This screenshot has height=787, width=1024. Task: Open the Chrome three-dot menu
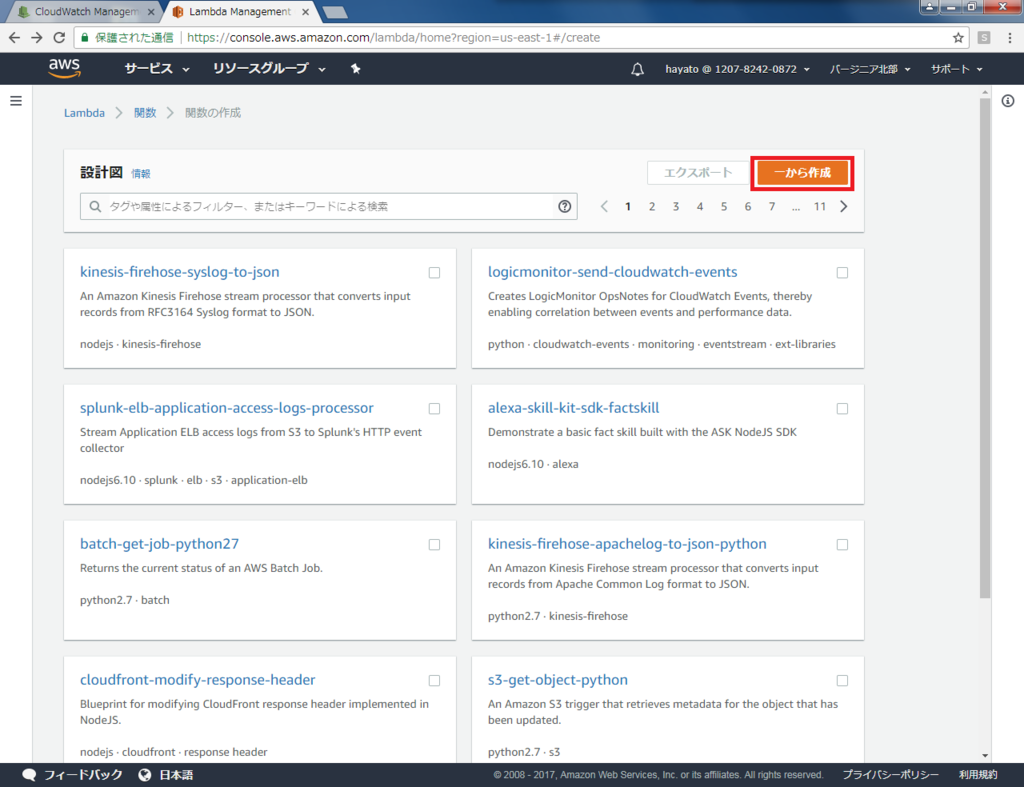point(1010,38)
